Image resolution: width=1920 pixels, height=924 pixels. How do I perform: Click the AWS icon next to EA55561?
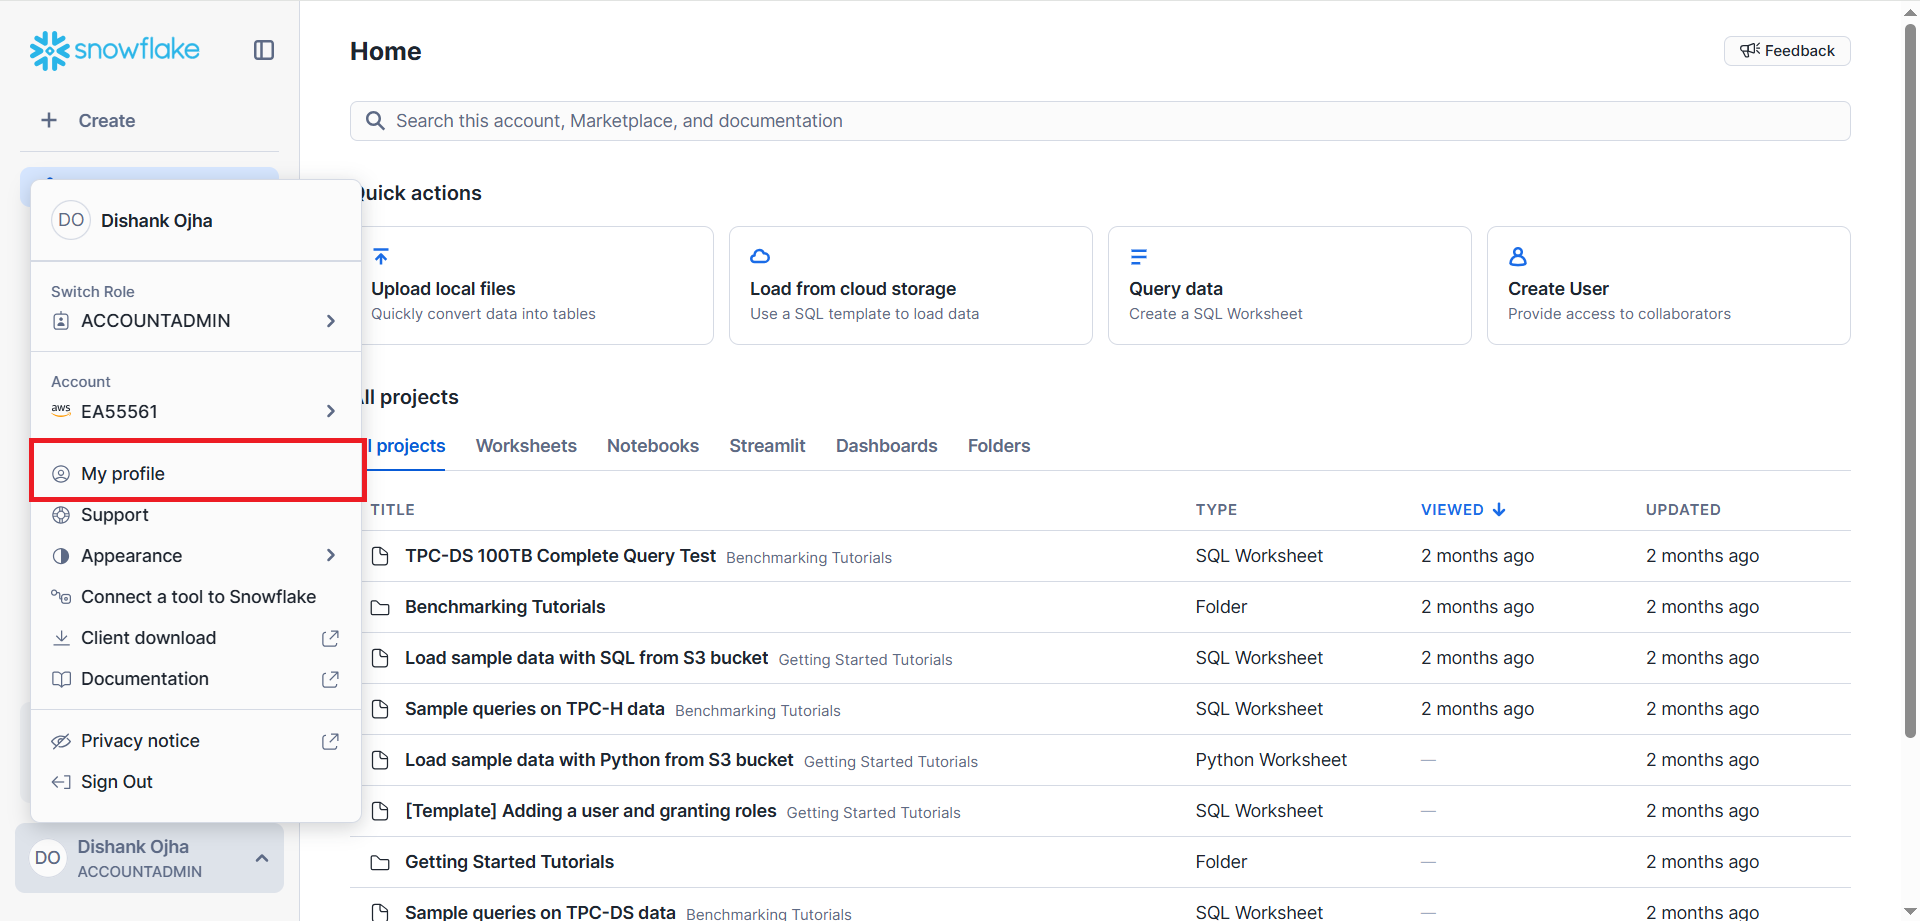61,410
